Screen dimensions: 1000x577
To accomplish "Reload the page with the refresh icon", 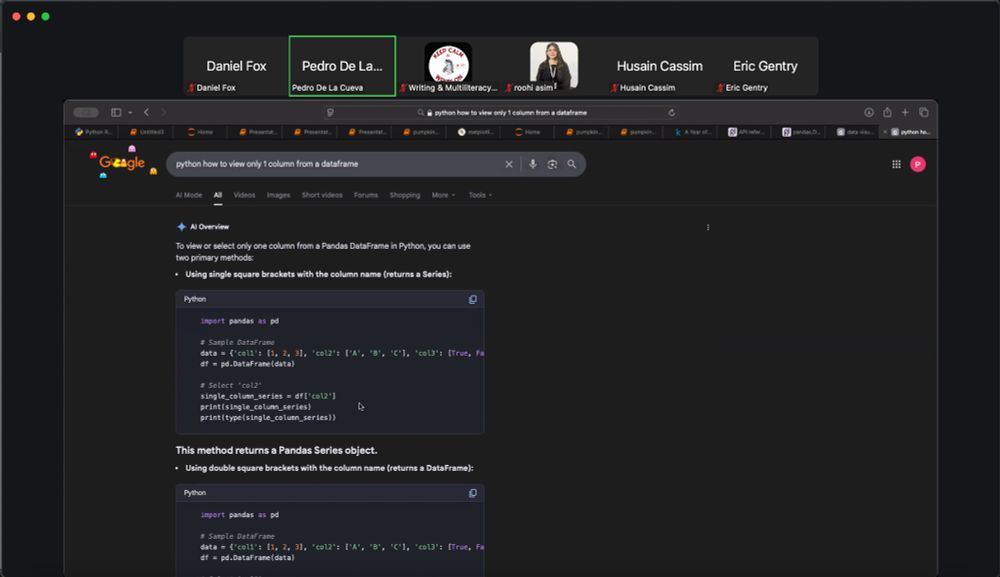I will [x=672, y=112].
